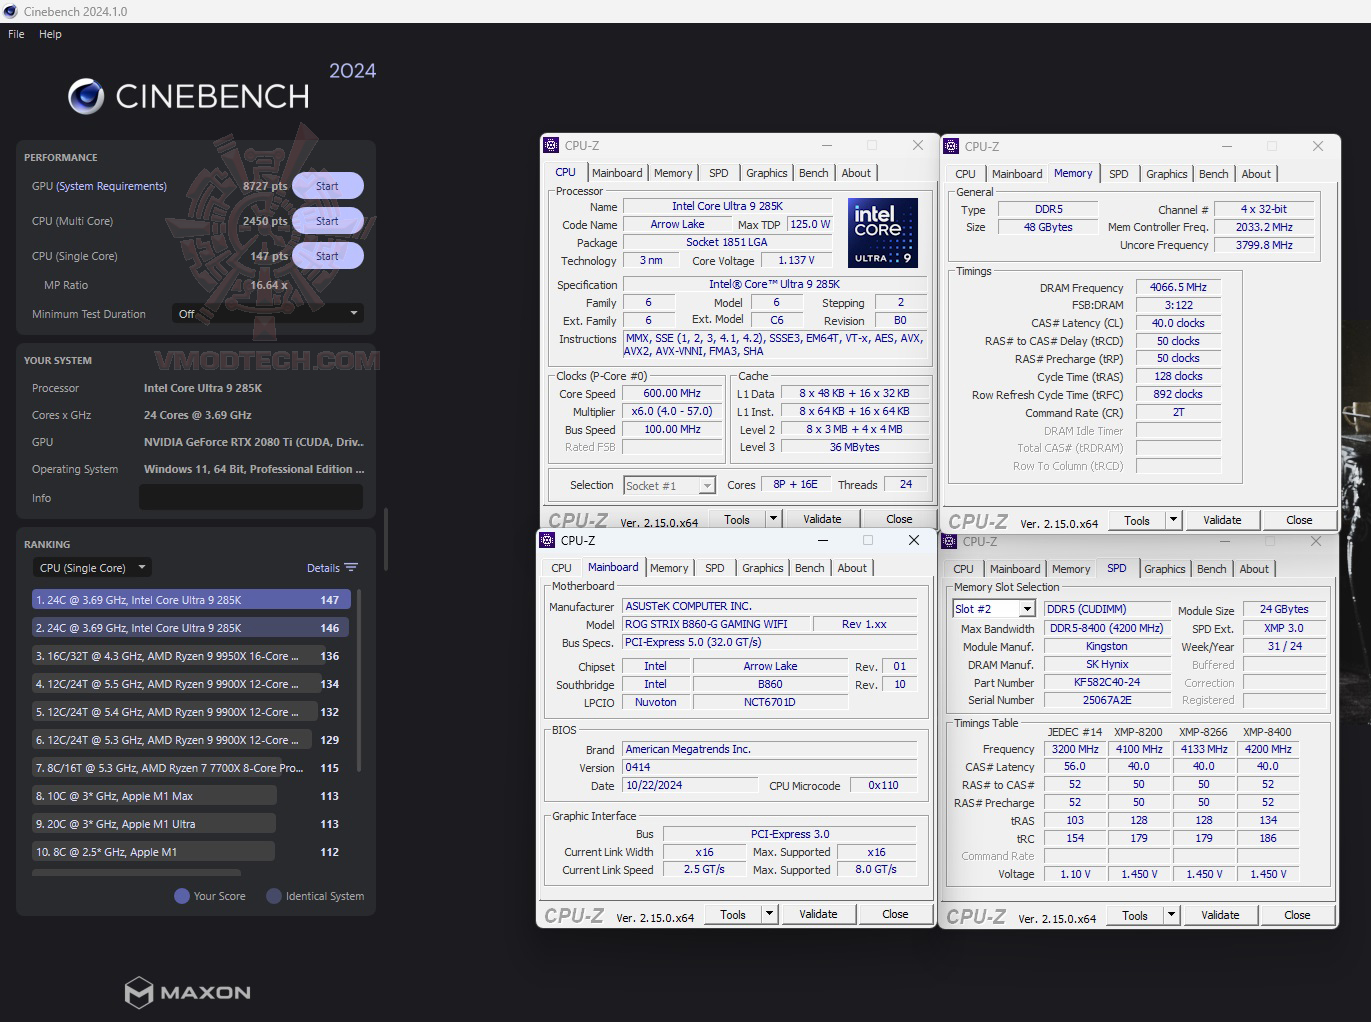Click the Info input field under Your System
Screen dimensions: 1371x1022
pos(251,497)
